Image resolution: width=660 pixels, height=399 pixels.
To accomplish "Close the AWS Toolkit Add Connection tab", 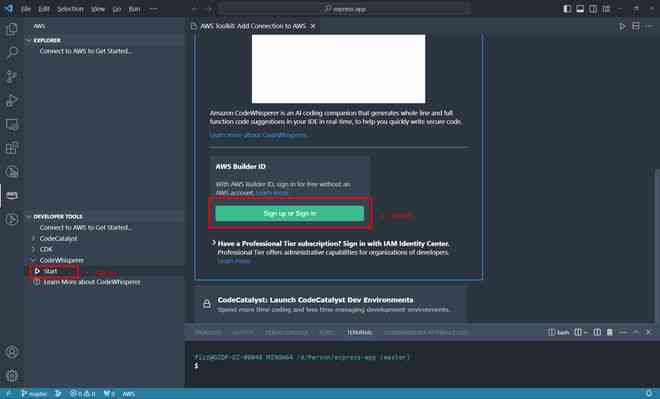I will [x=313, y=26].
